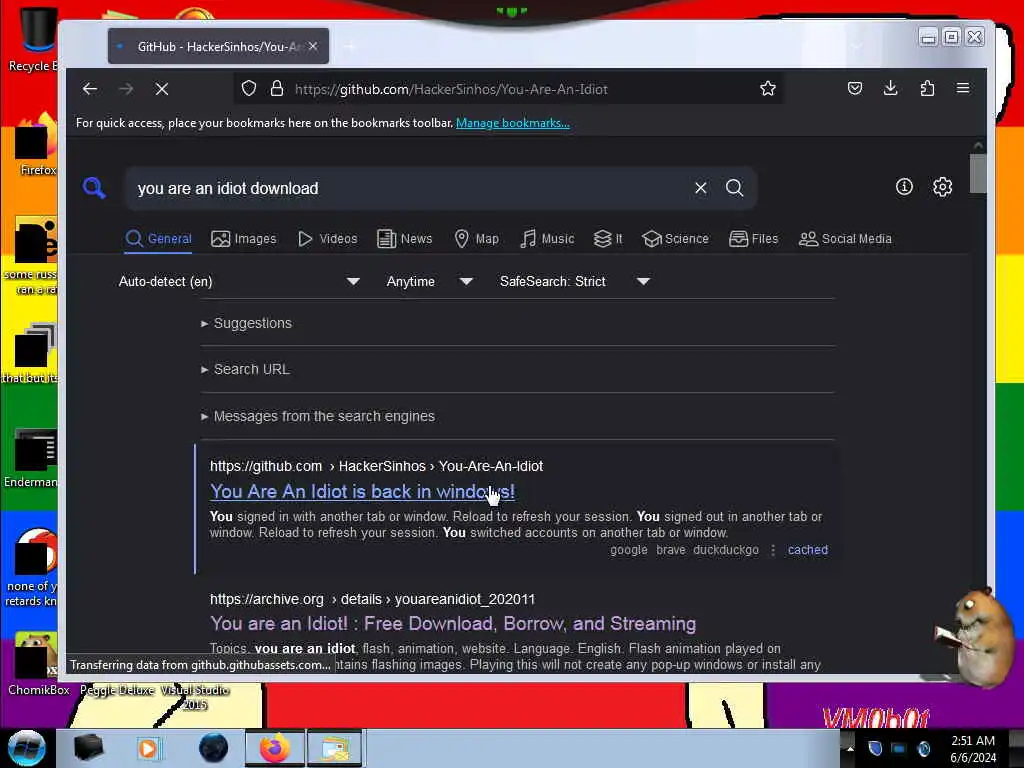Open You are an Idiot! archive.org result
1024x768 pixels.
click(453, 624)
